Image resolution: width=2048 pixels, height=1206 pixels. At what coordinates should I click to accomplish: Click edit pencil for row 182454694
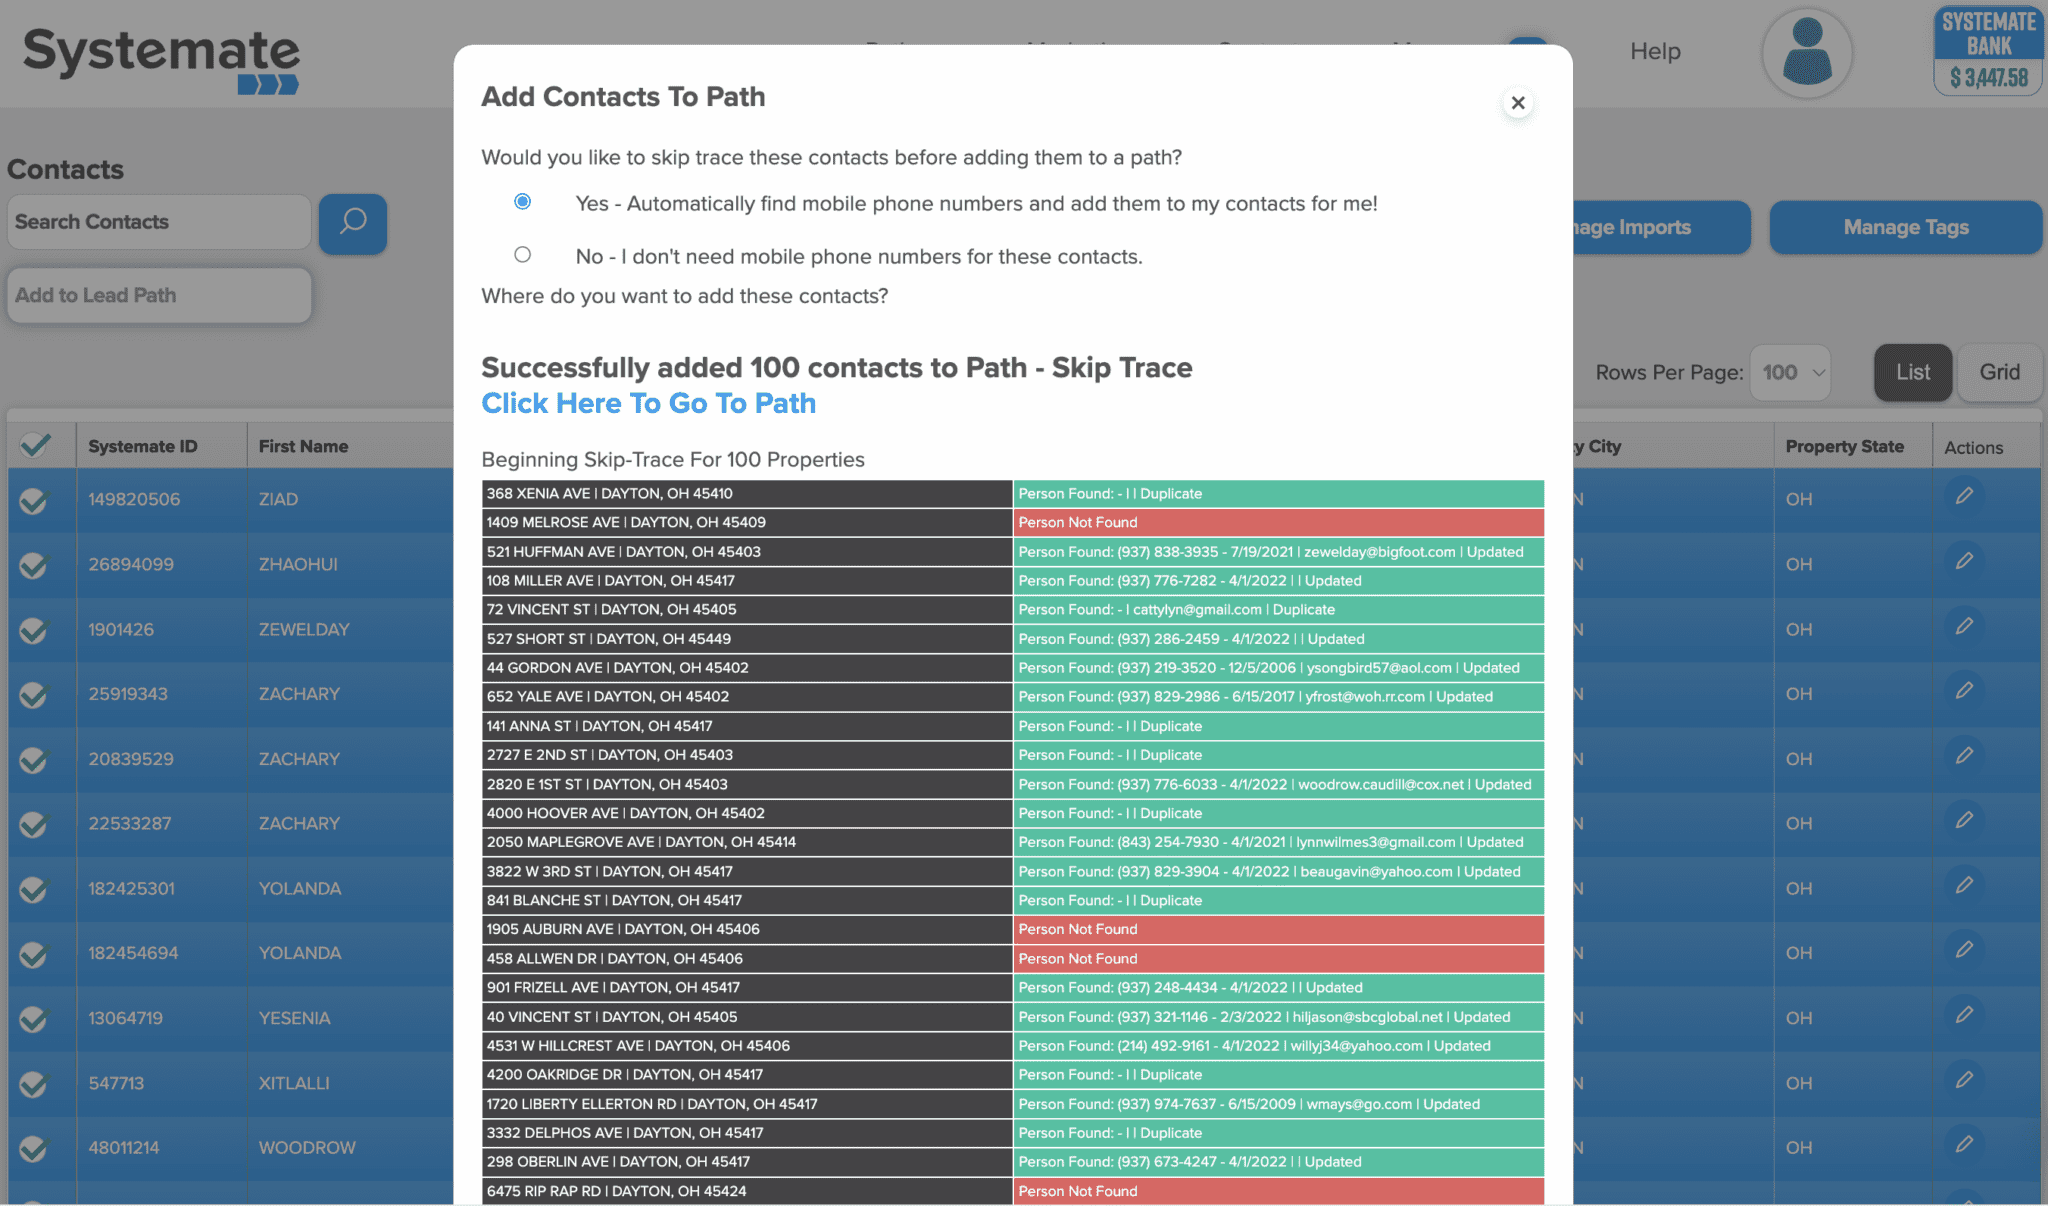1964,950
